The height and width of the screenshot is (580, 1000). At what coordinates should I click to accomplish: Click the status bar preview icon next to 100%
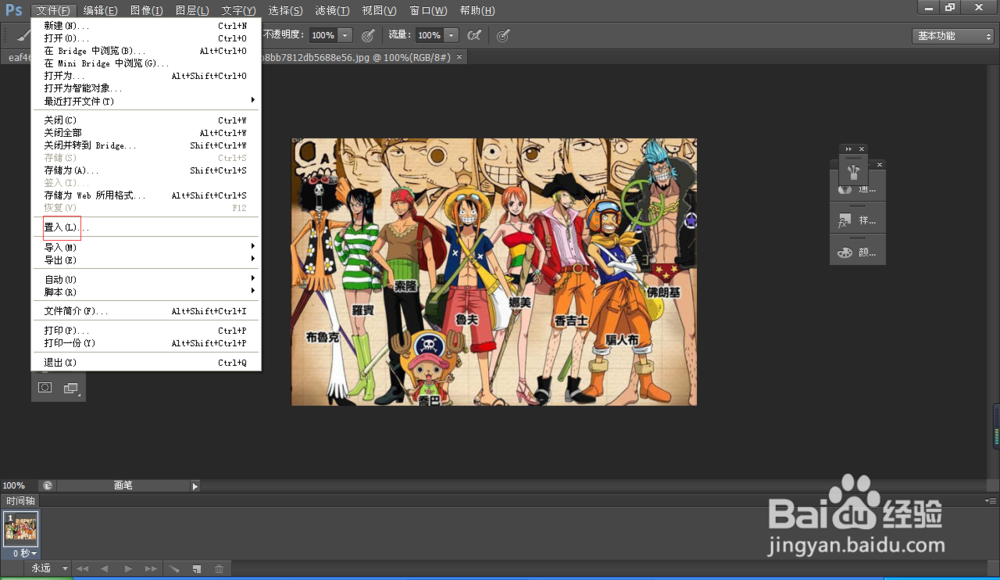point(47,486)
